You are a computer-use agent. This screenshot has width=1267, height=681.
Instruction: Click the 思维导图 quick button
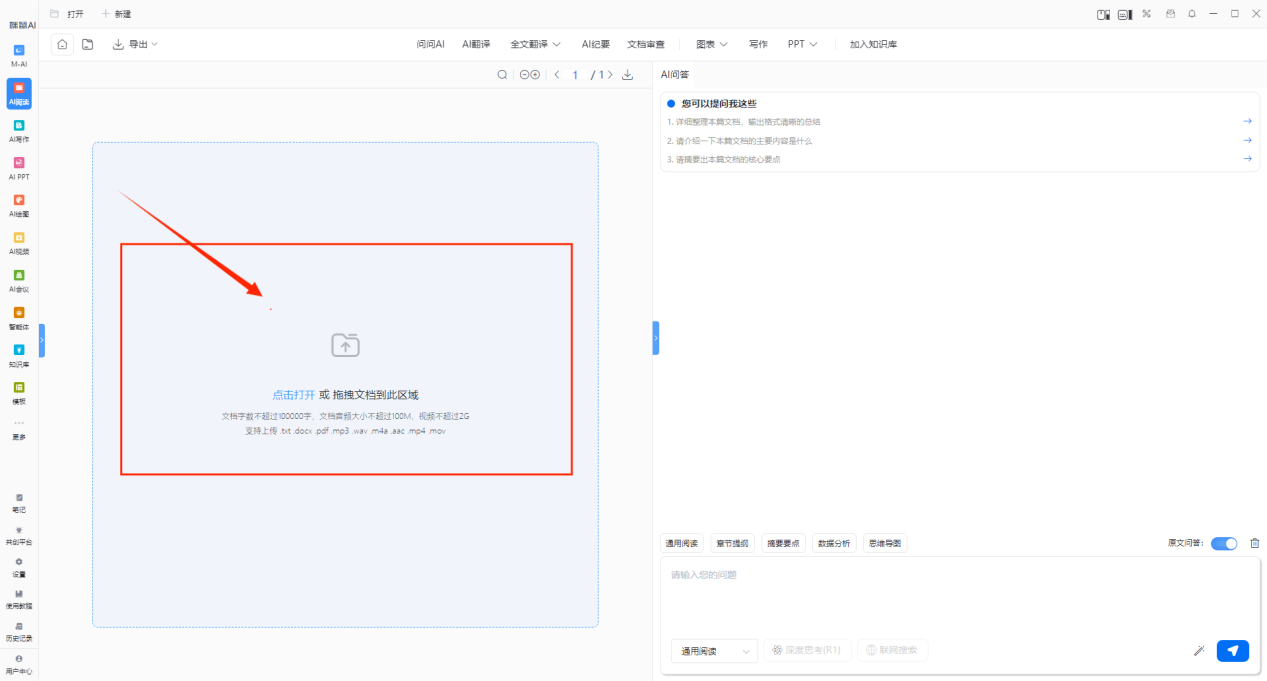[x=884, y=543]
